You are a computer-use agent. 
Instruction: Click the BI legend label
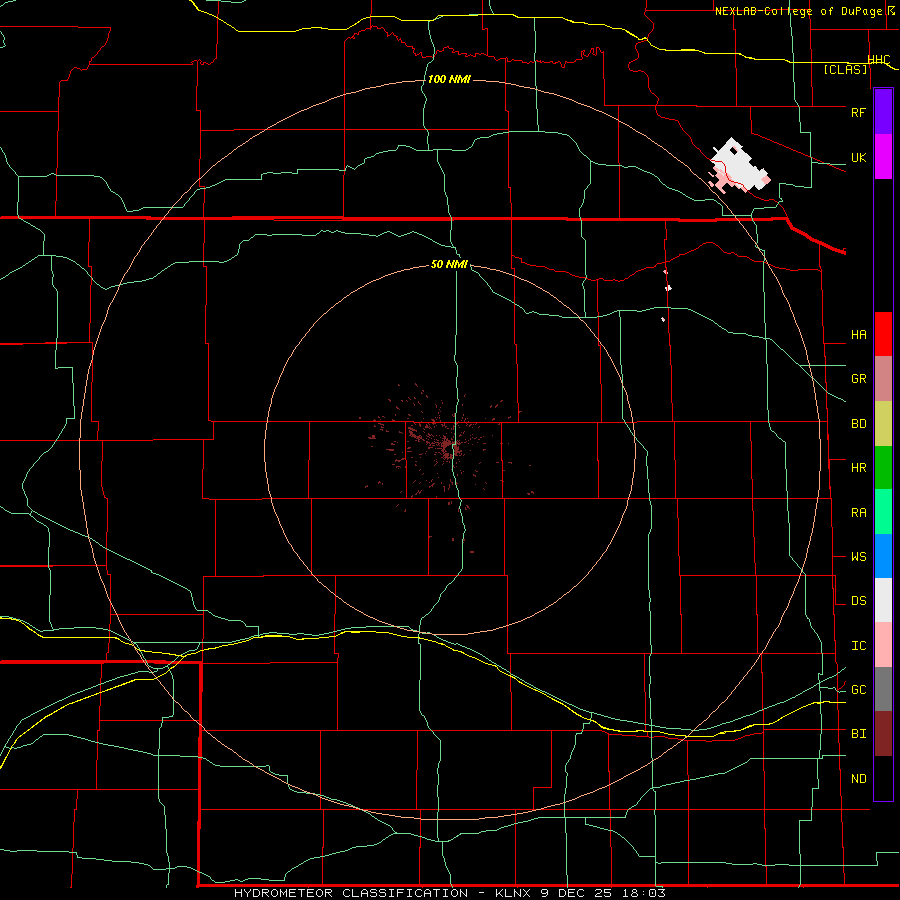click(x=859, y=734)
